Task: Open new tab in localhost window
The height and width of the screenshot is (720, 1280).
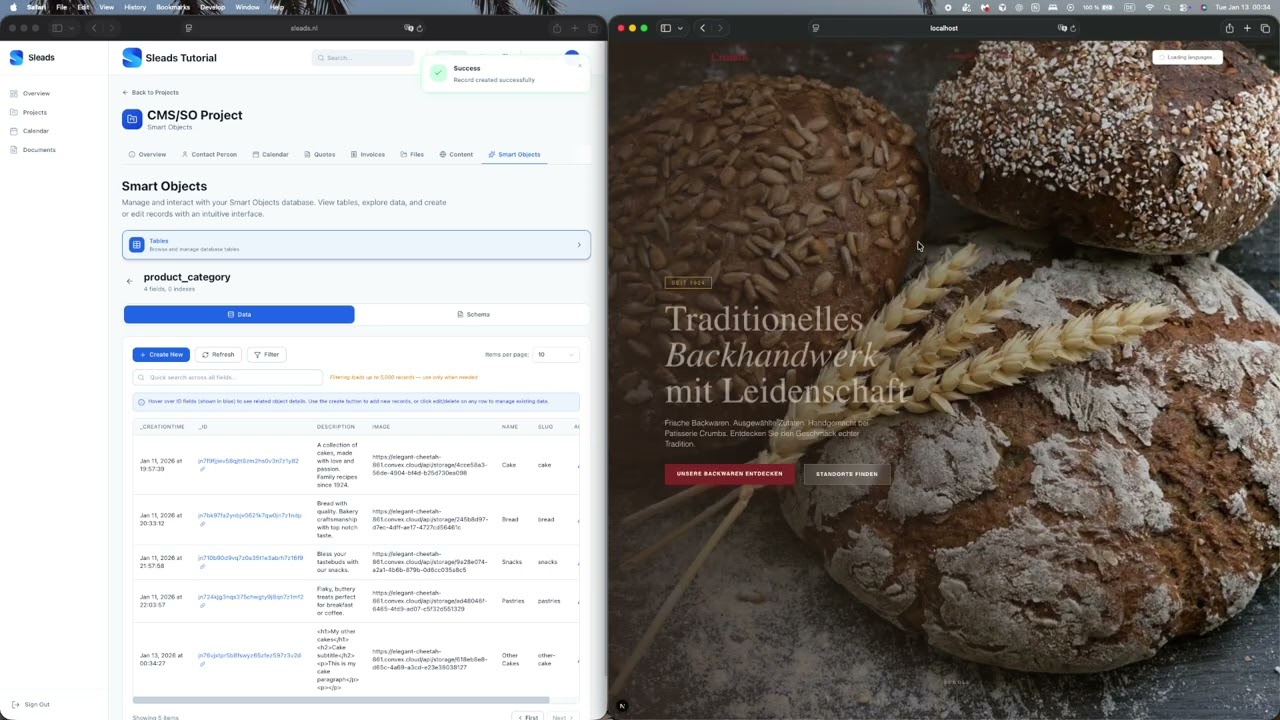Action: click(x=1247, y=28)
